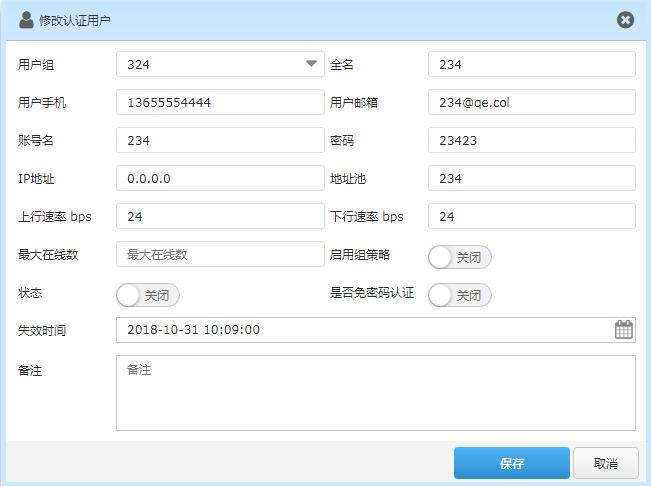Focus the 用户邮箱 input field
This screenshot has height=486, width=651.
point(532,102)
